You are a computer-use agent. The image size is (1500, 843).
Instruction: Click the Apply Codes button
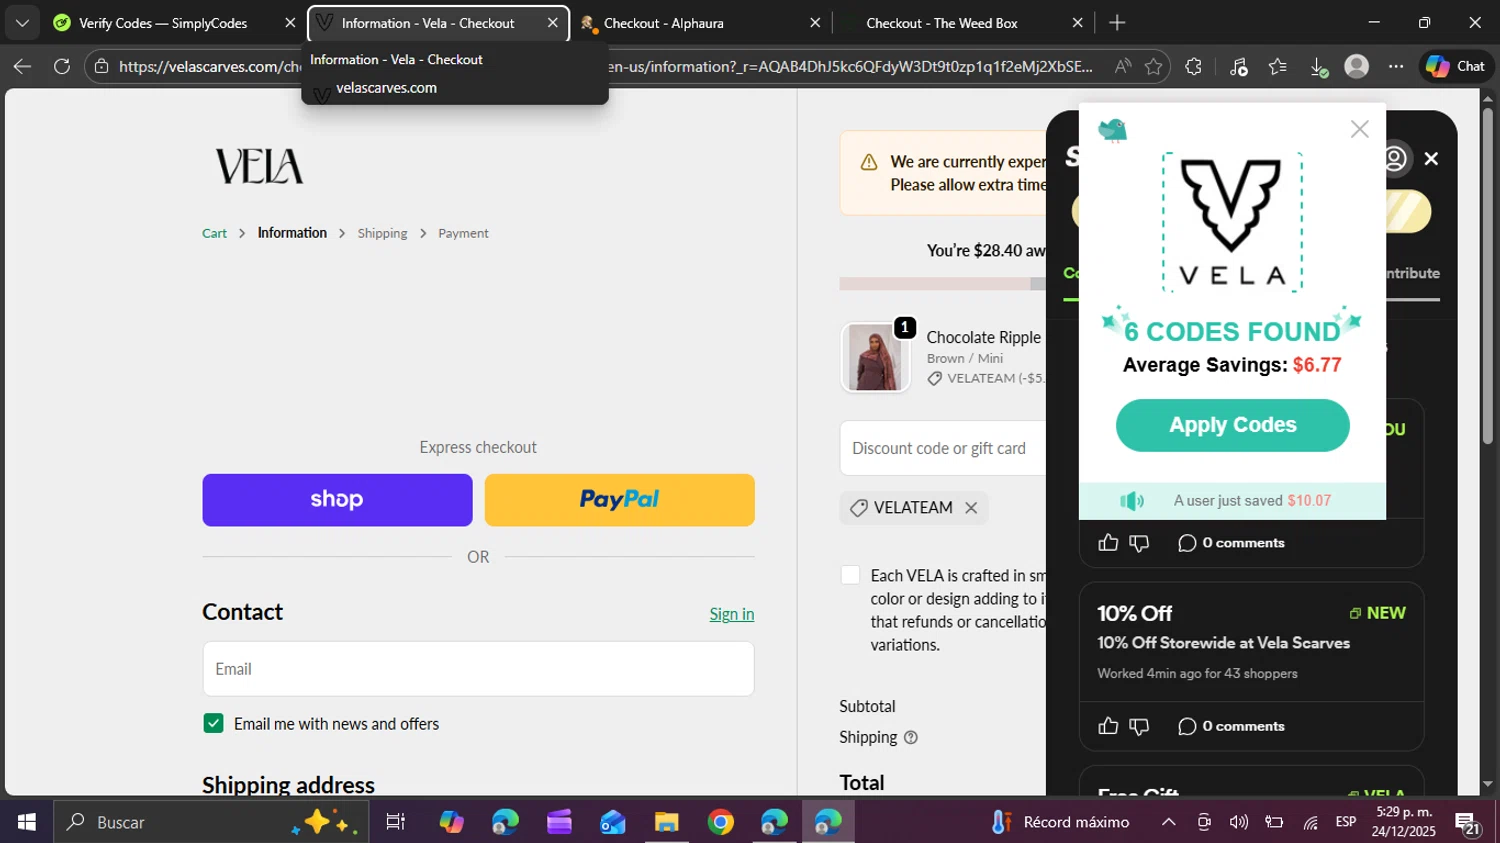point(1232,425)
